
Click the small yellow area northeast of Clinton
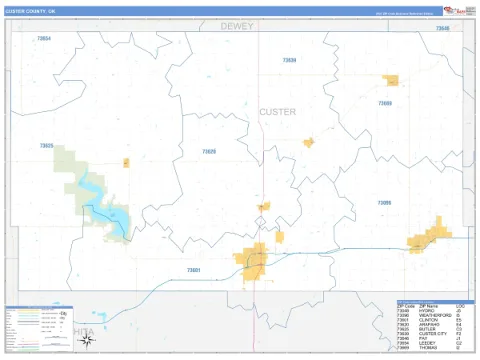pos(280,237)
